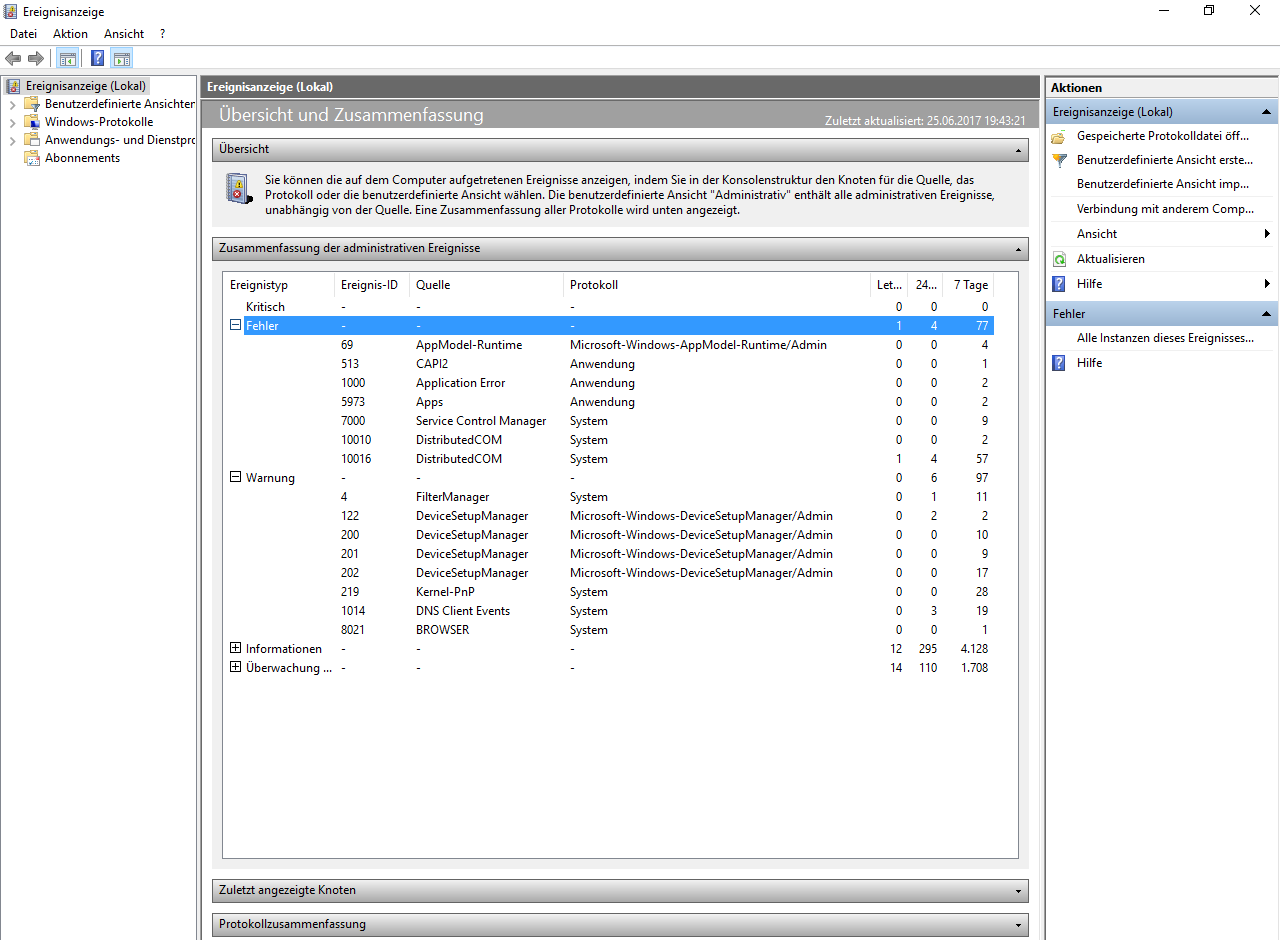Select the Service Control Manager 7000 row
The image size is (1280, 940).
610,421
